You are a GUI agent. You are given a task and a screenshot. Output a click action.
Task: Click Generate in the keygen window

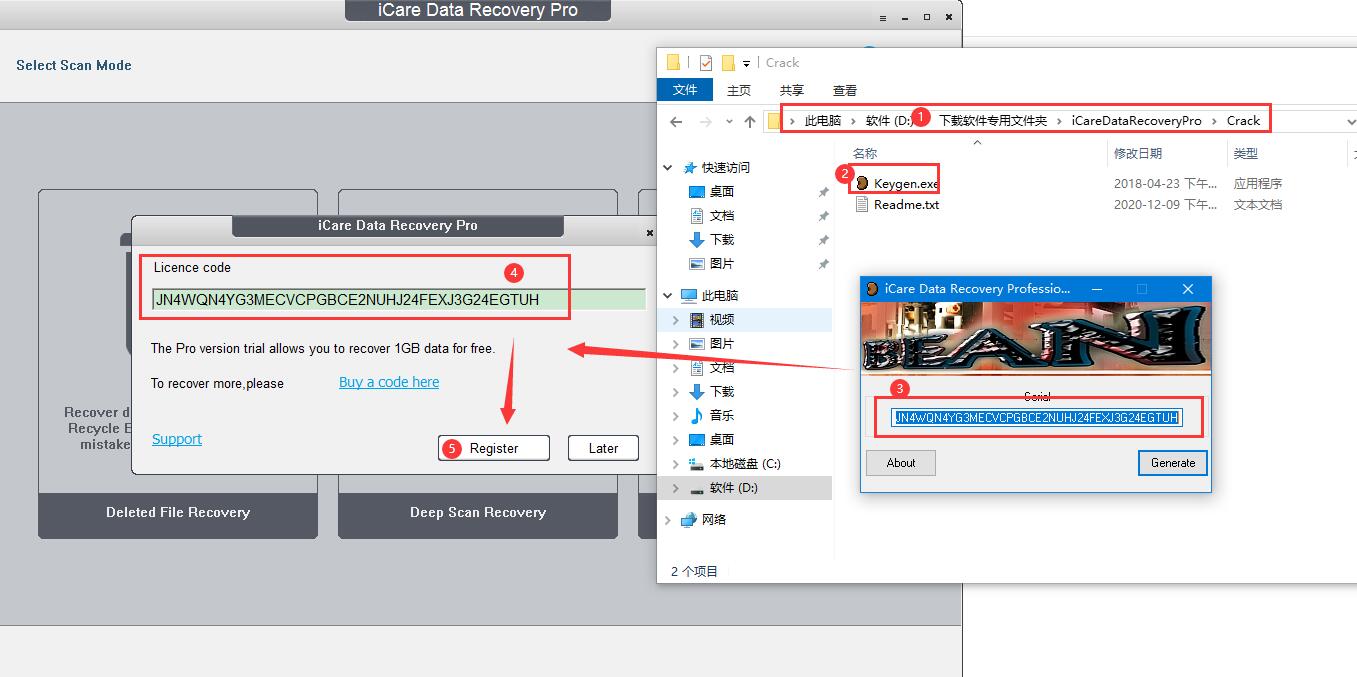(x=1173, y=463)
